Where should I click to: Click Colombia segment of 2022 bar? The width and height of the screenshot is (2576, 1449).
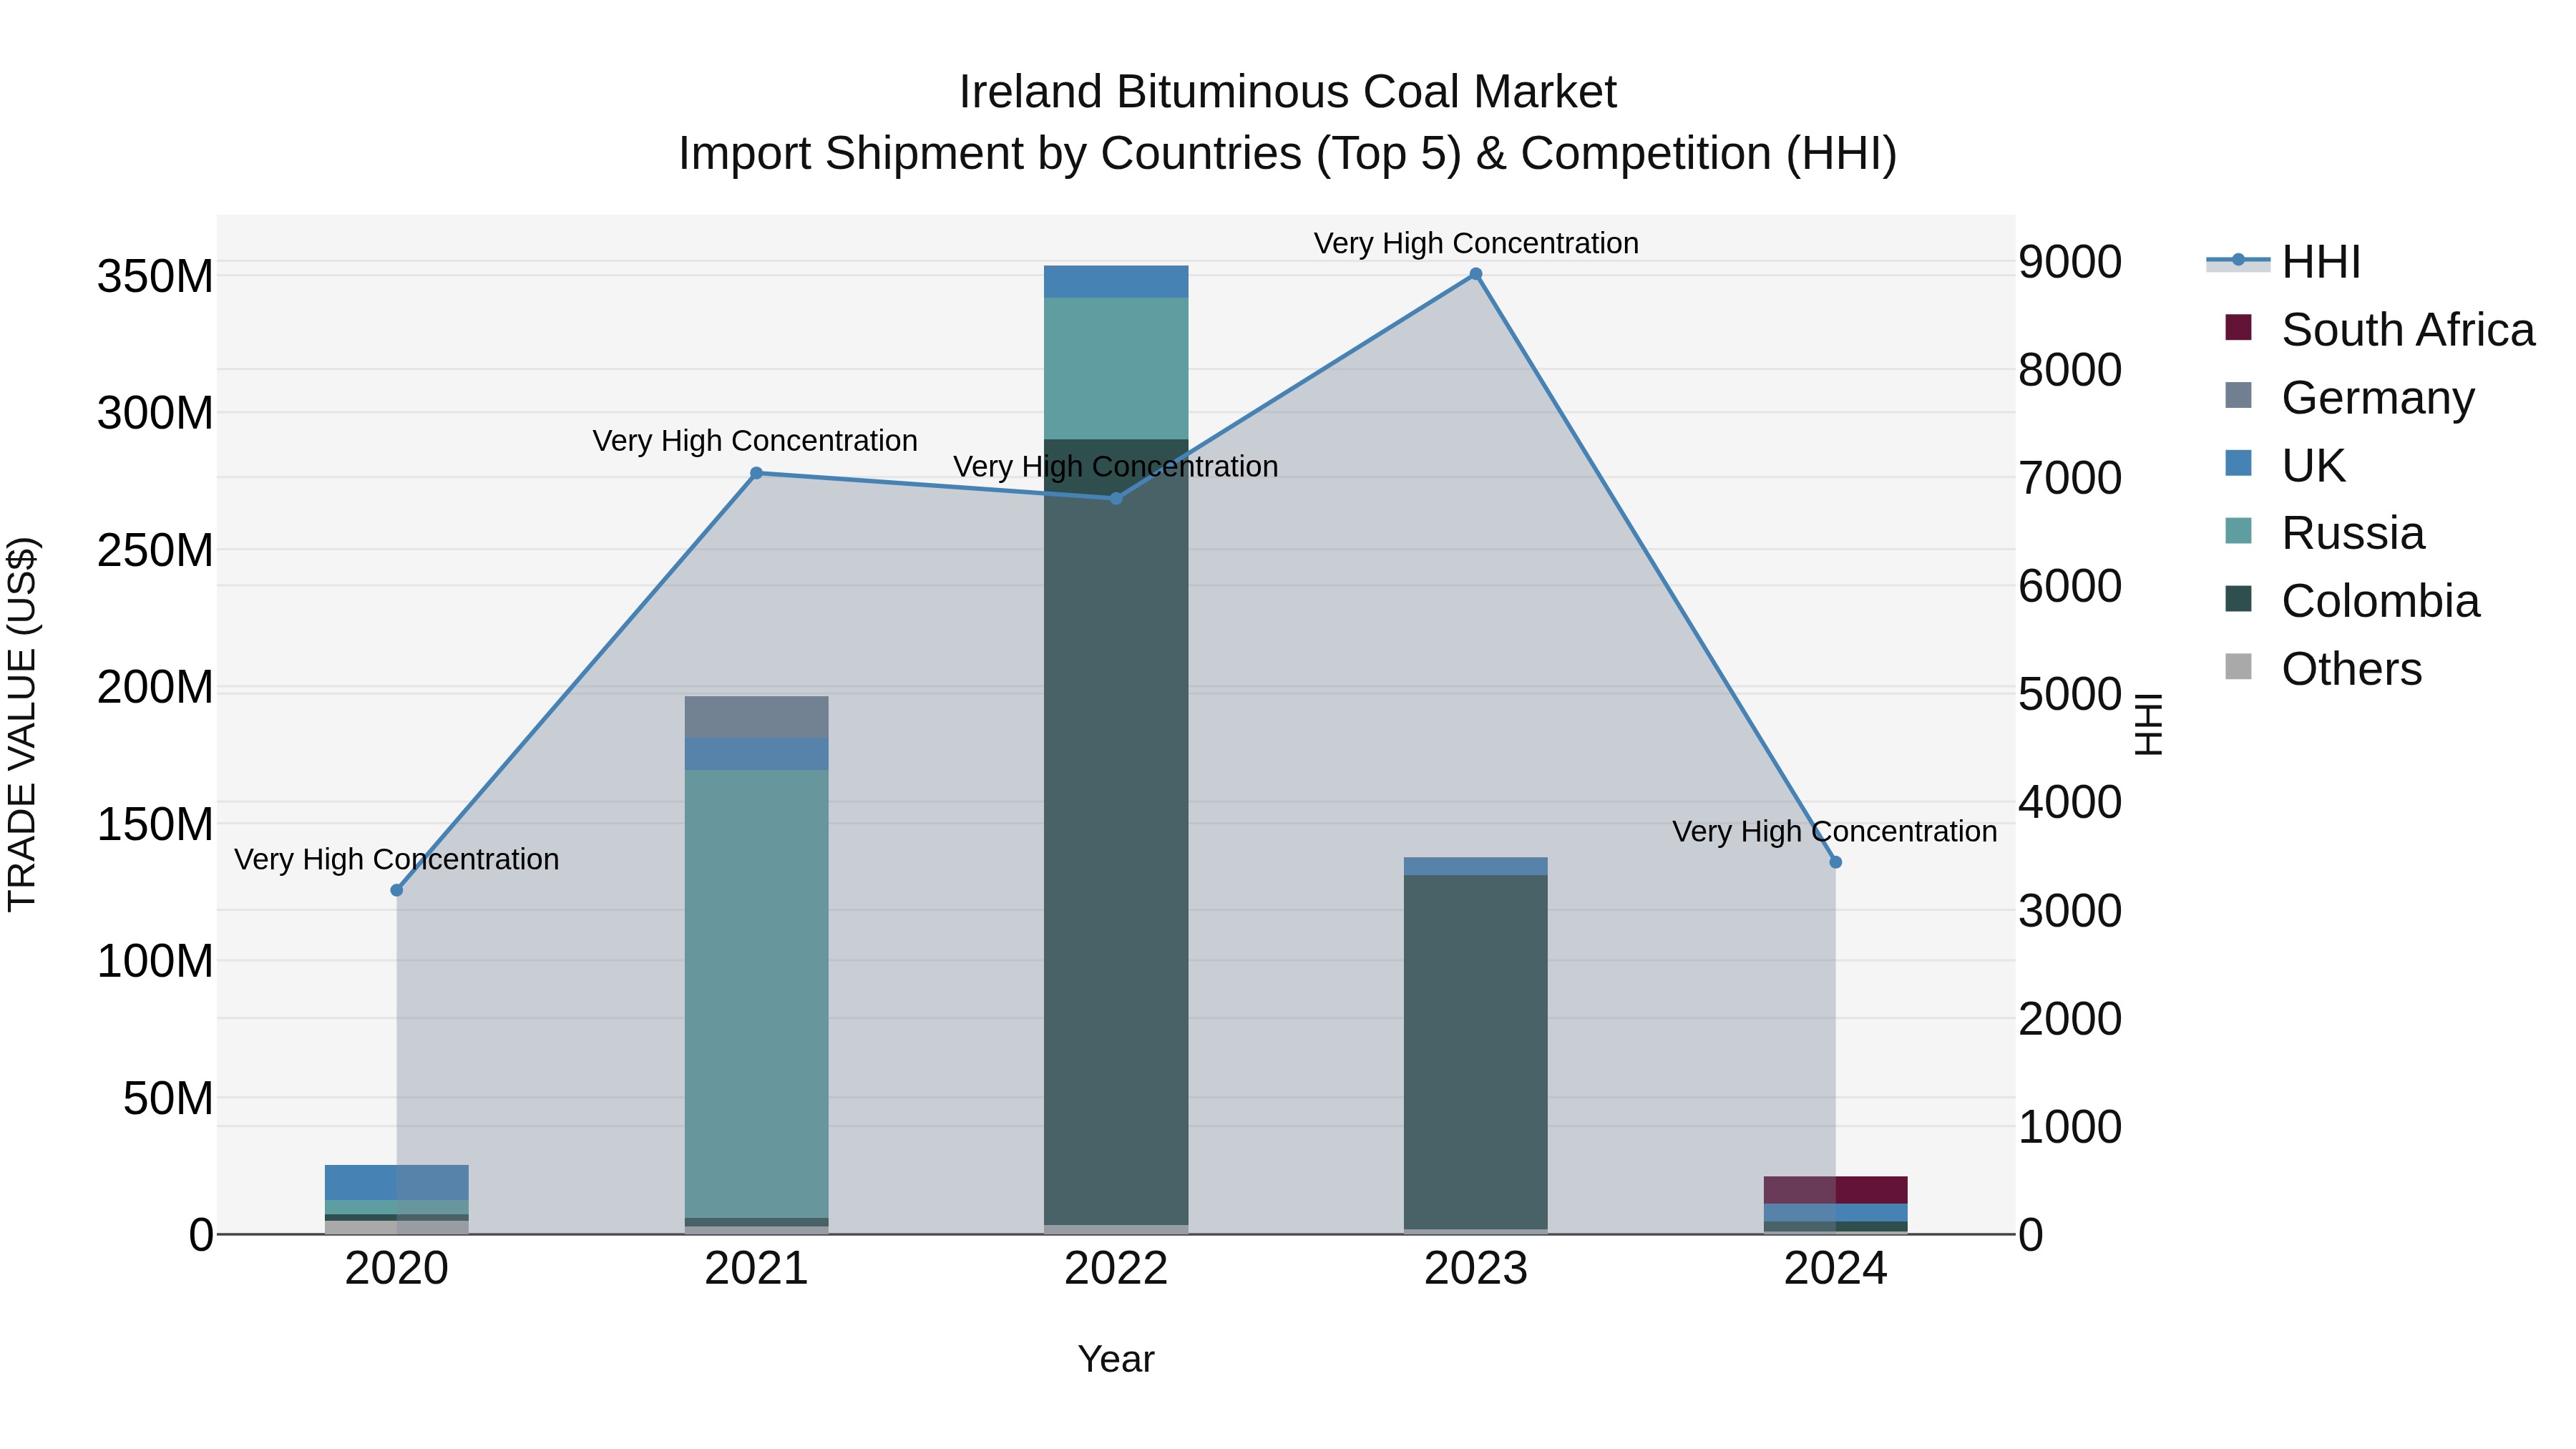click(1116, 832)
